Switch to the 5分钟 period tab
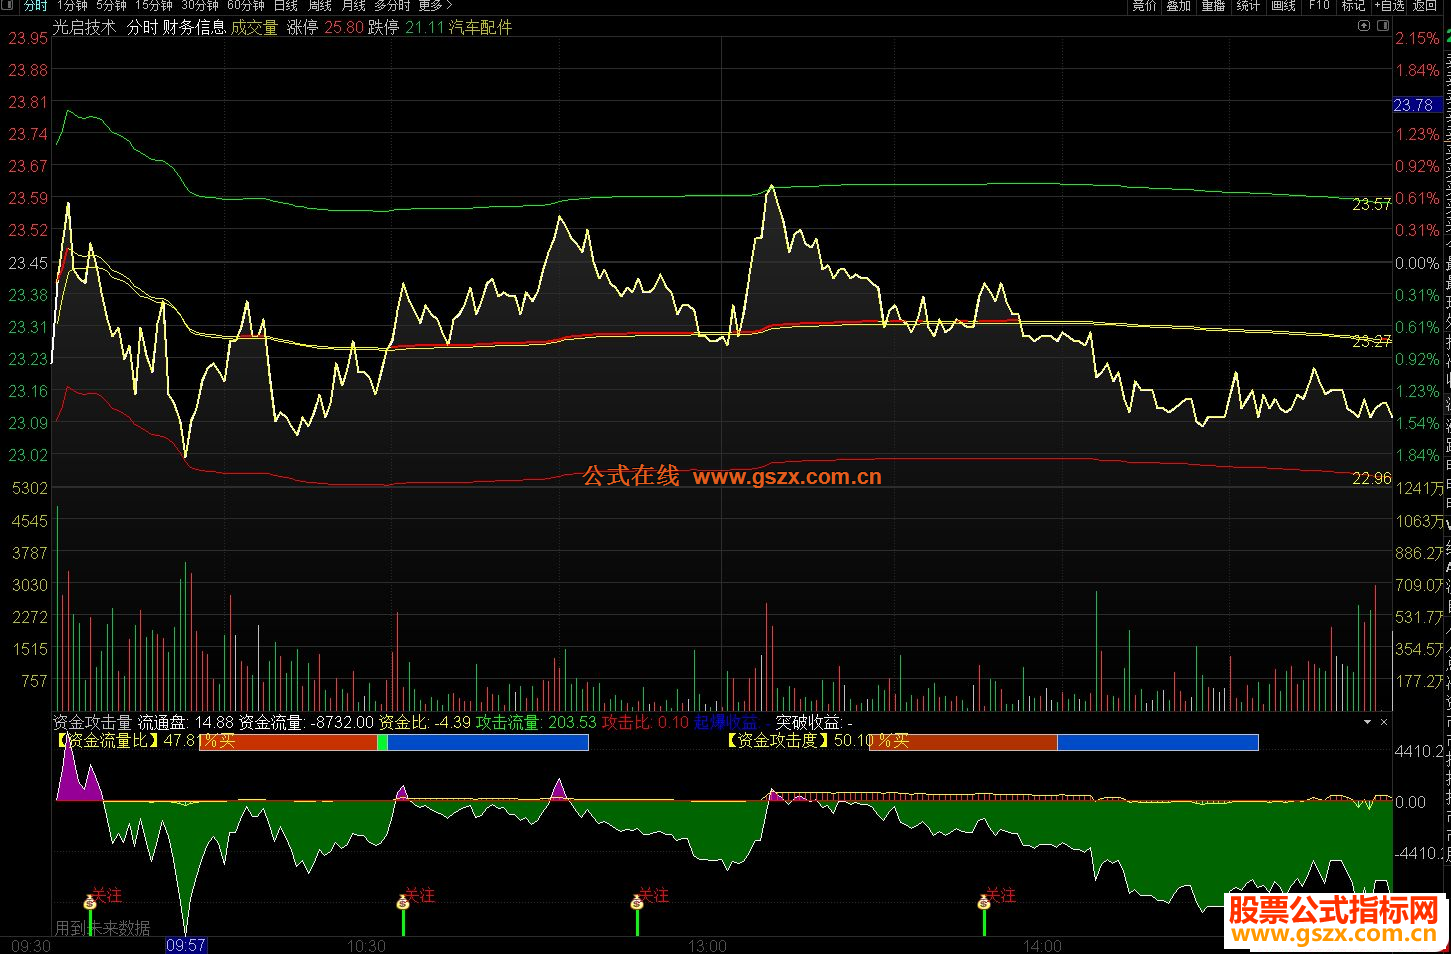1451x954 pixels. pyautogui.click(x=112, y=6)
